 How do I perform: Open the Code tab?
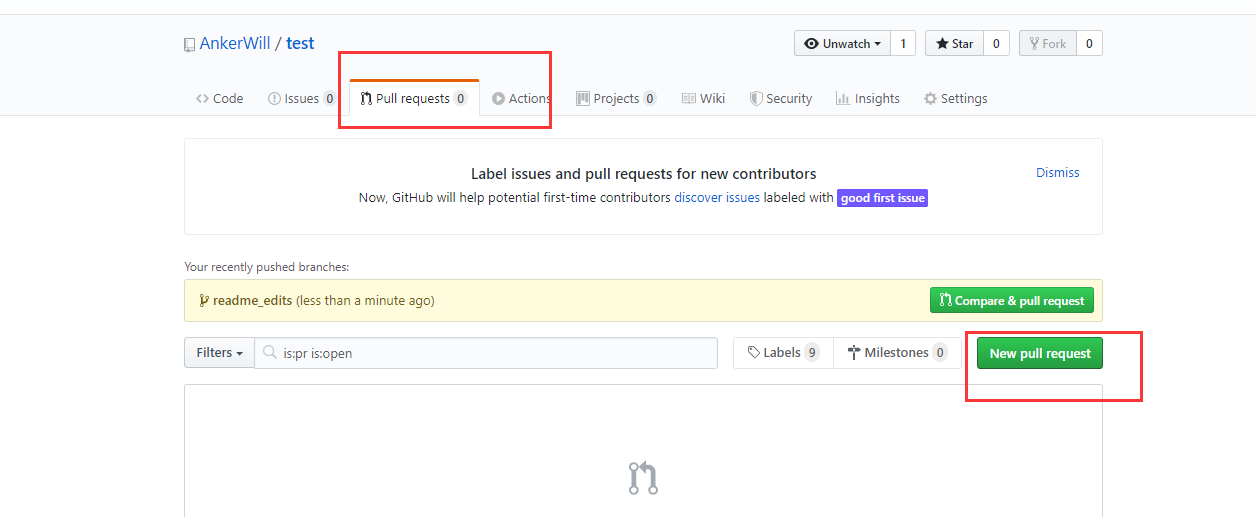[x=220, y=98]
